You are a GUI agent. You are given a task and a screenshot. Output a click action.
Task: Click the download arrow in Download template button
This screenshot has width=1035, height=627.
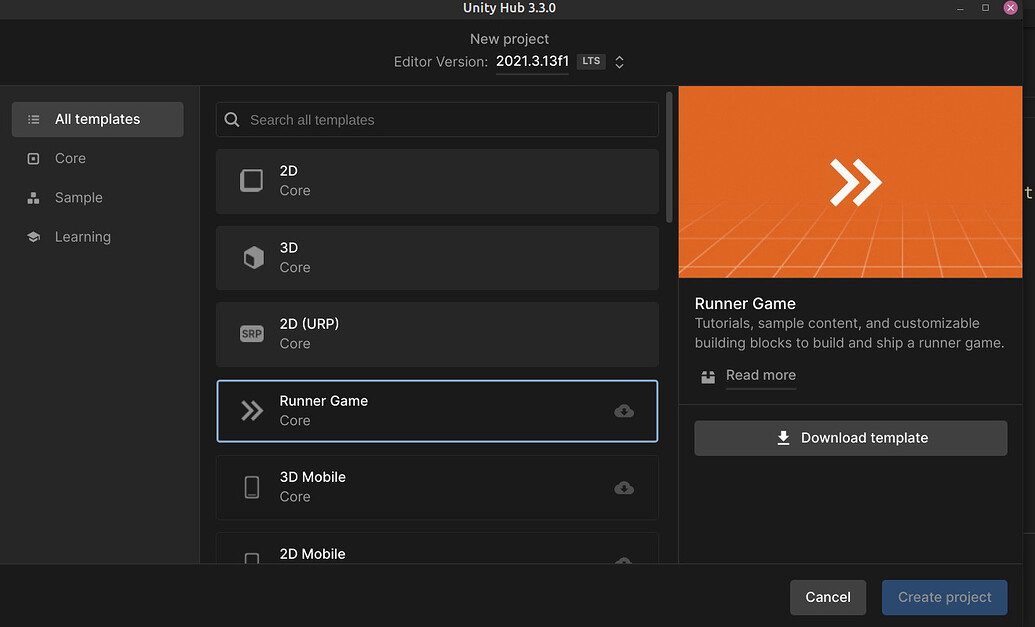[x=783, y=437]
